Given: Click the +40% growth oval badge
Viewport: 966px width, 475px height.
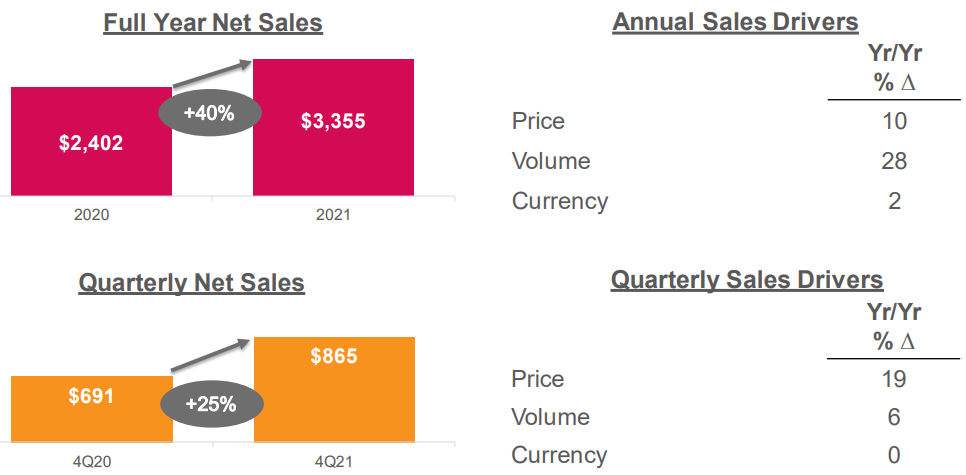Looking at the screenshot, I should click(x=210, y=114).
